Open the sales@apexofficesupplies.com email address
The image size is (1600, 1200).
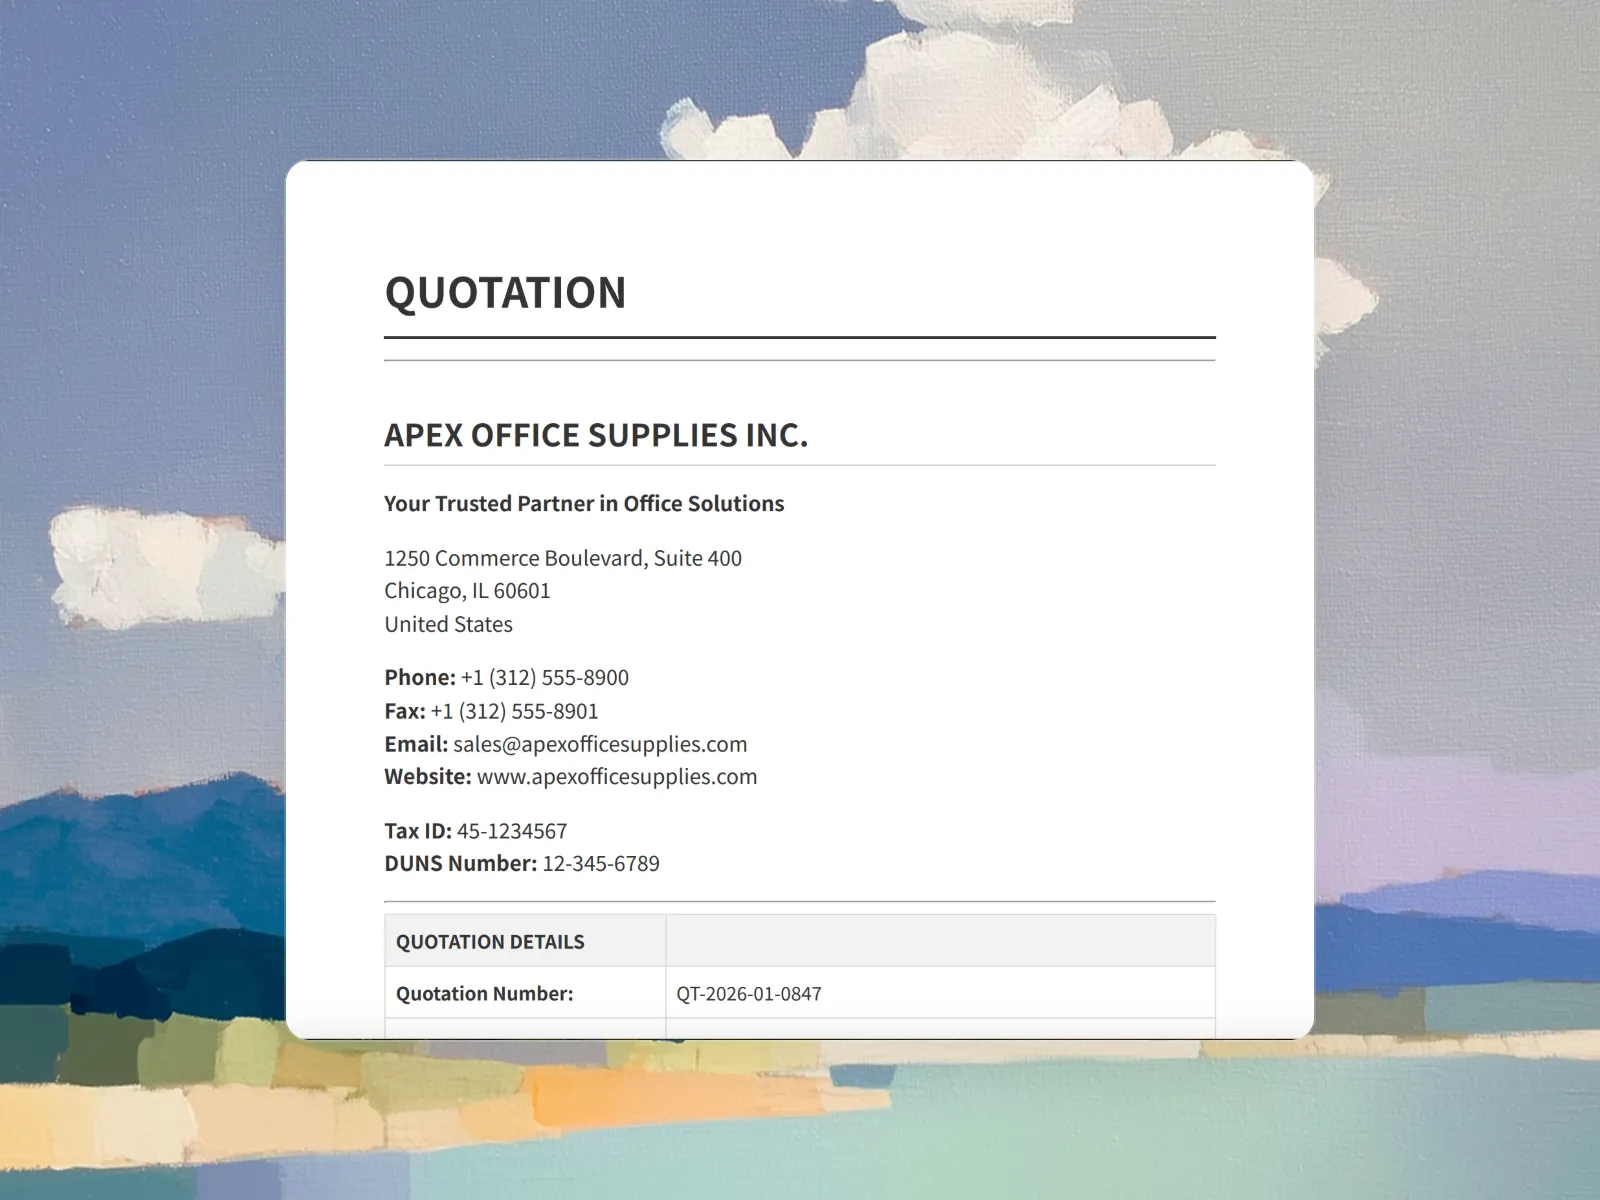tap(600, 744)
